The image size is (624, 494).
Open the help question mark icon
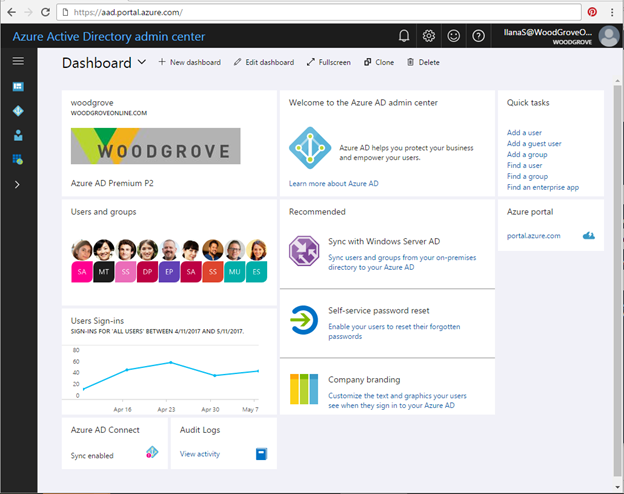tap(479, 36)
